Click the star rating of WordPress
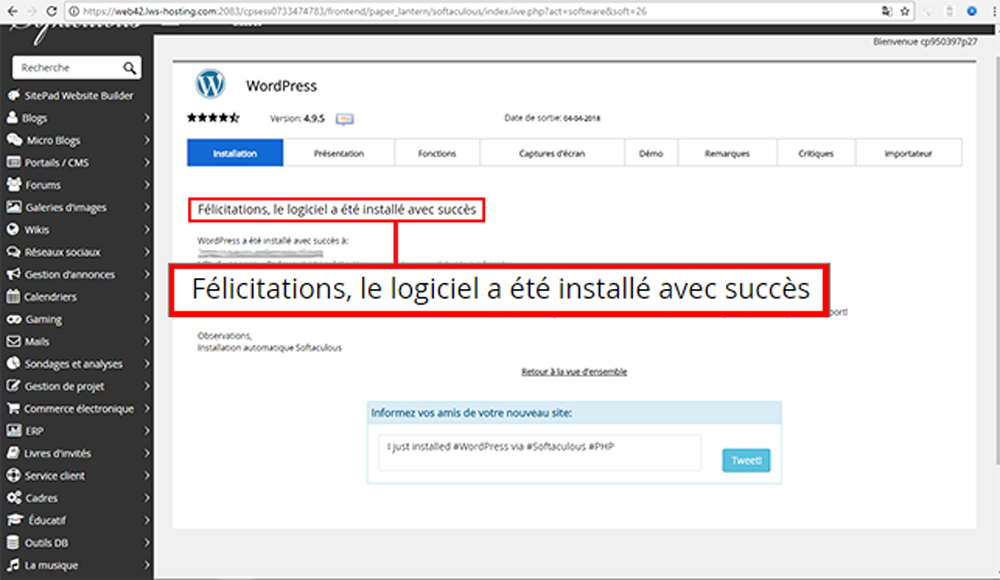The height and width of the screenshot is (580, 1000). click(x=213, y=117)
